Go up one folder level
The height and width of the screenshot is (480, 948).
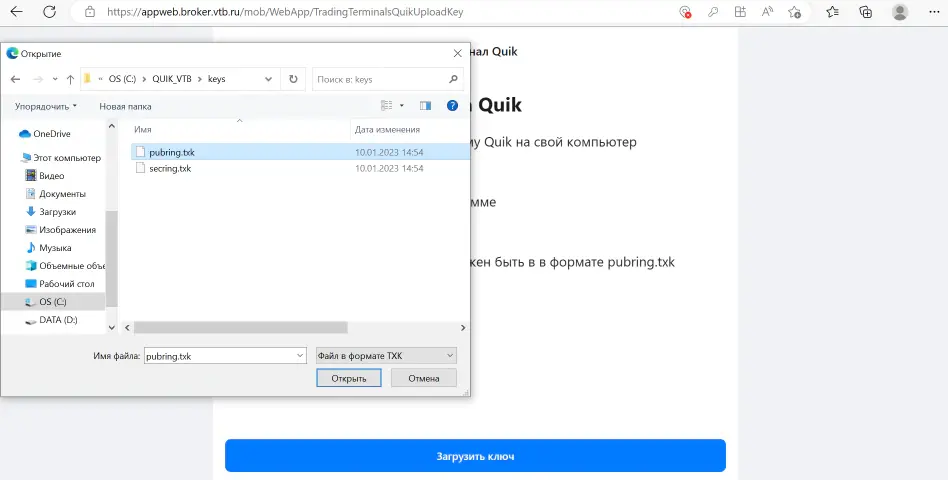pyautogui.click(x=70, y=79)
